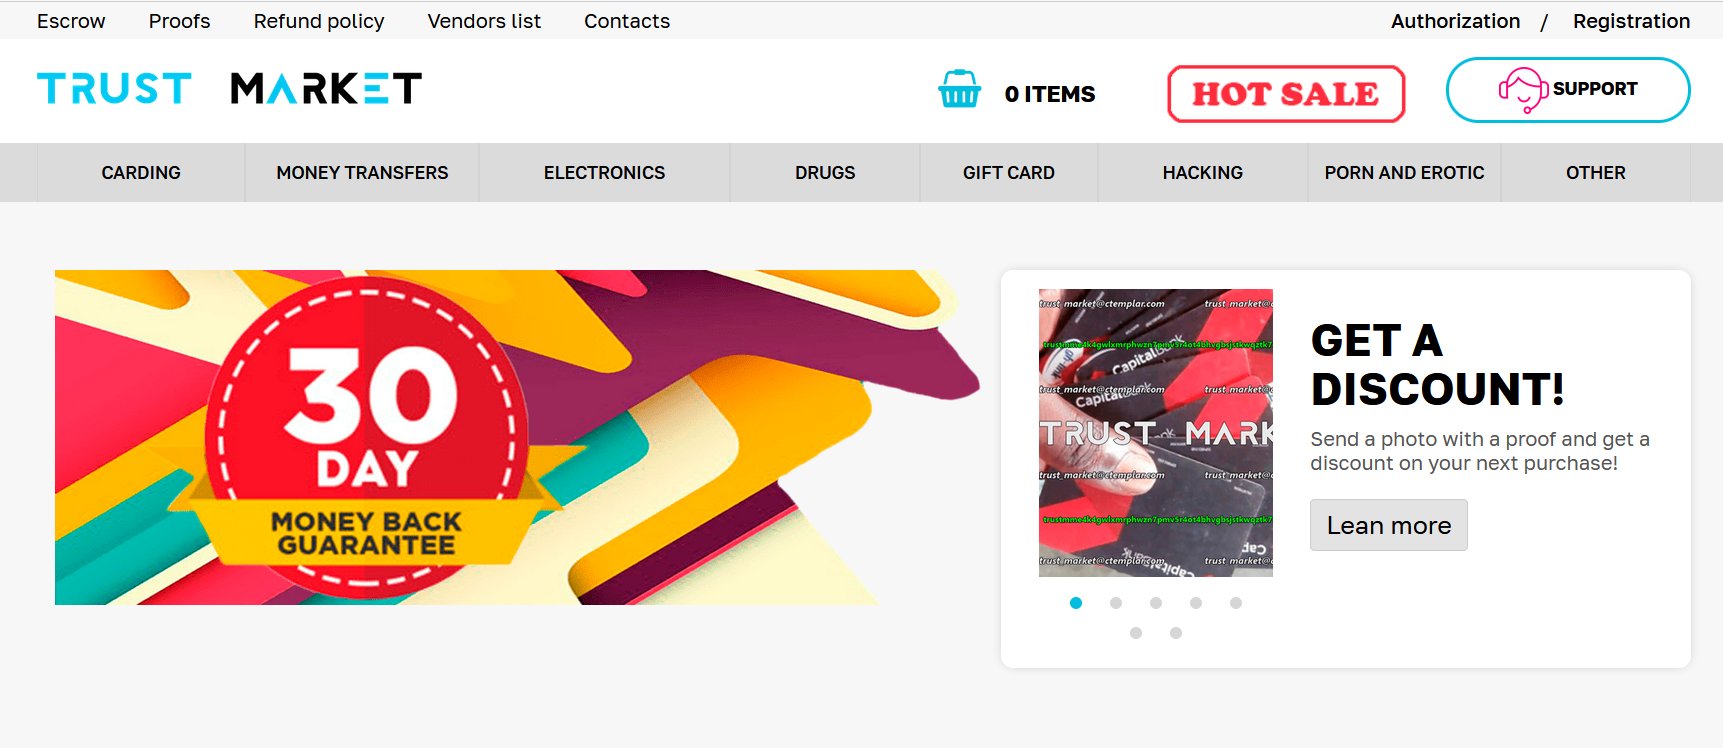Viewport: 1723px width, 748px height.
Task: Click the Trust Market logo
Action: (x=229, y=89)
